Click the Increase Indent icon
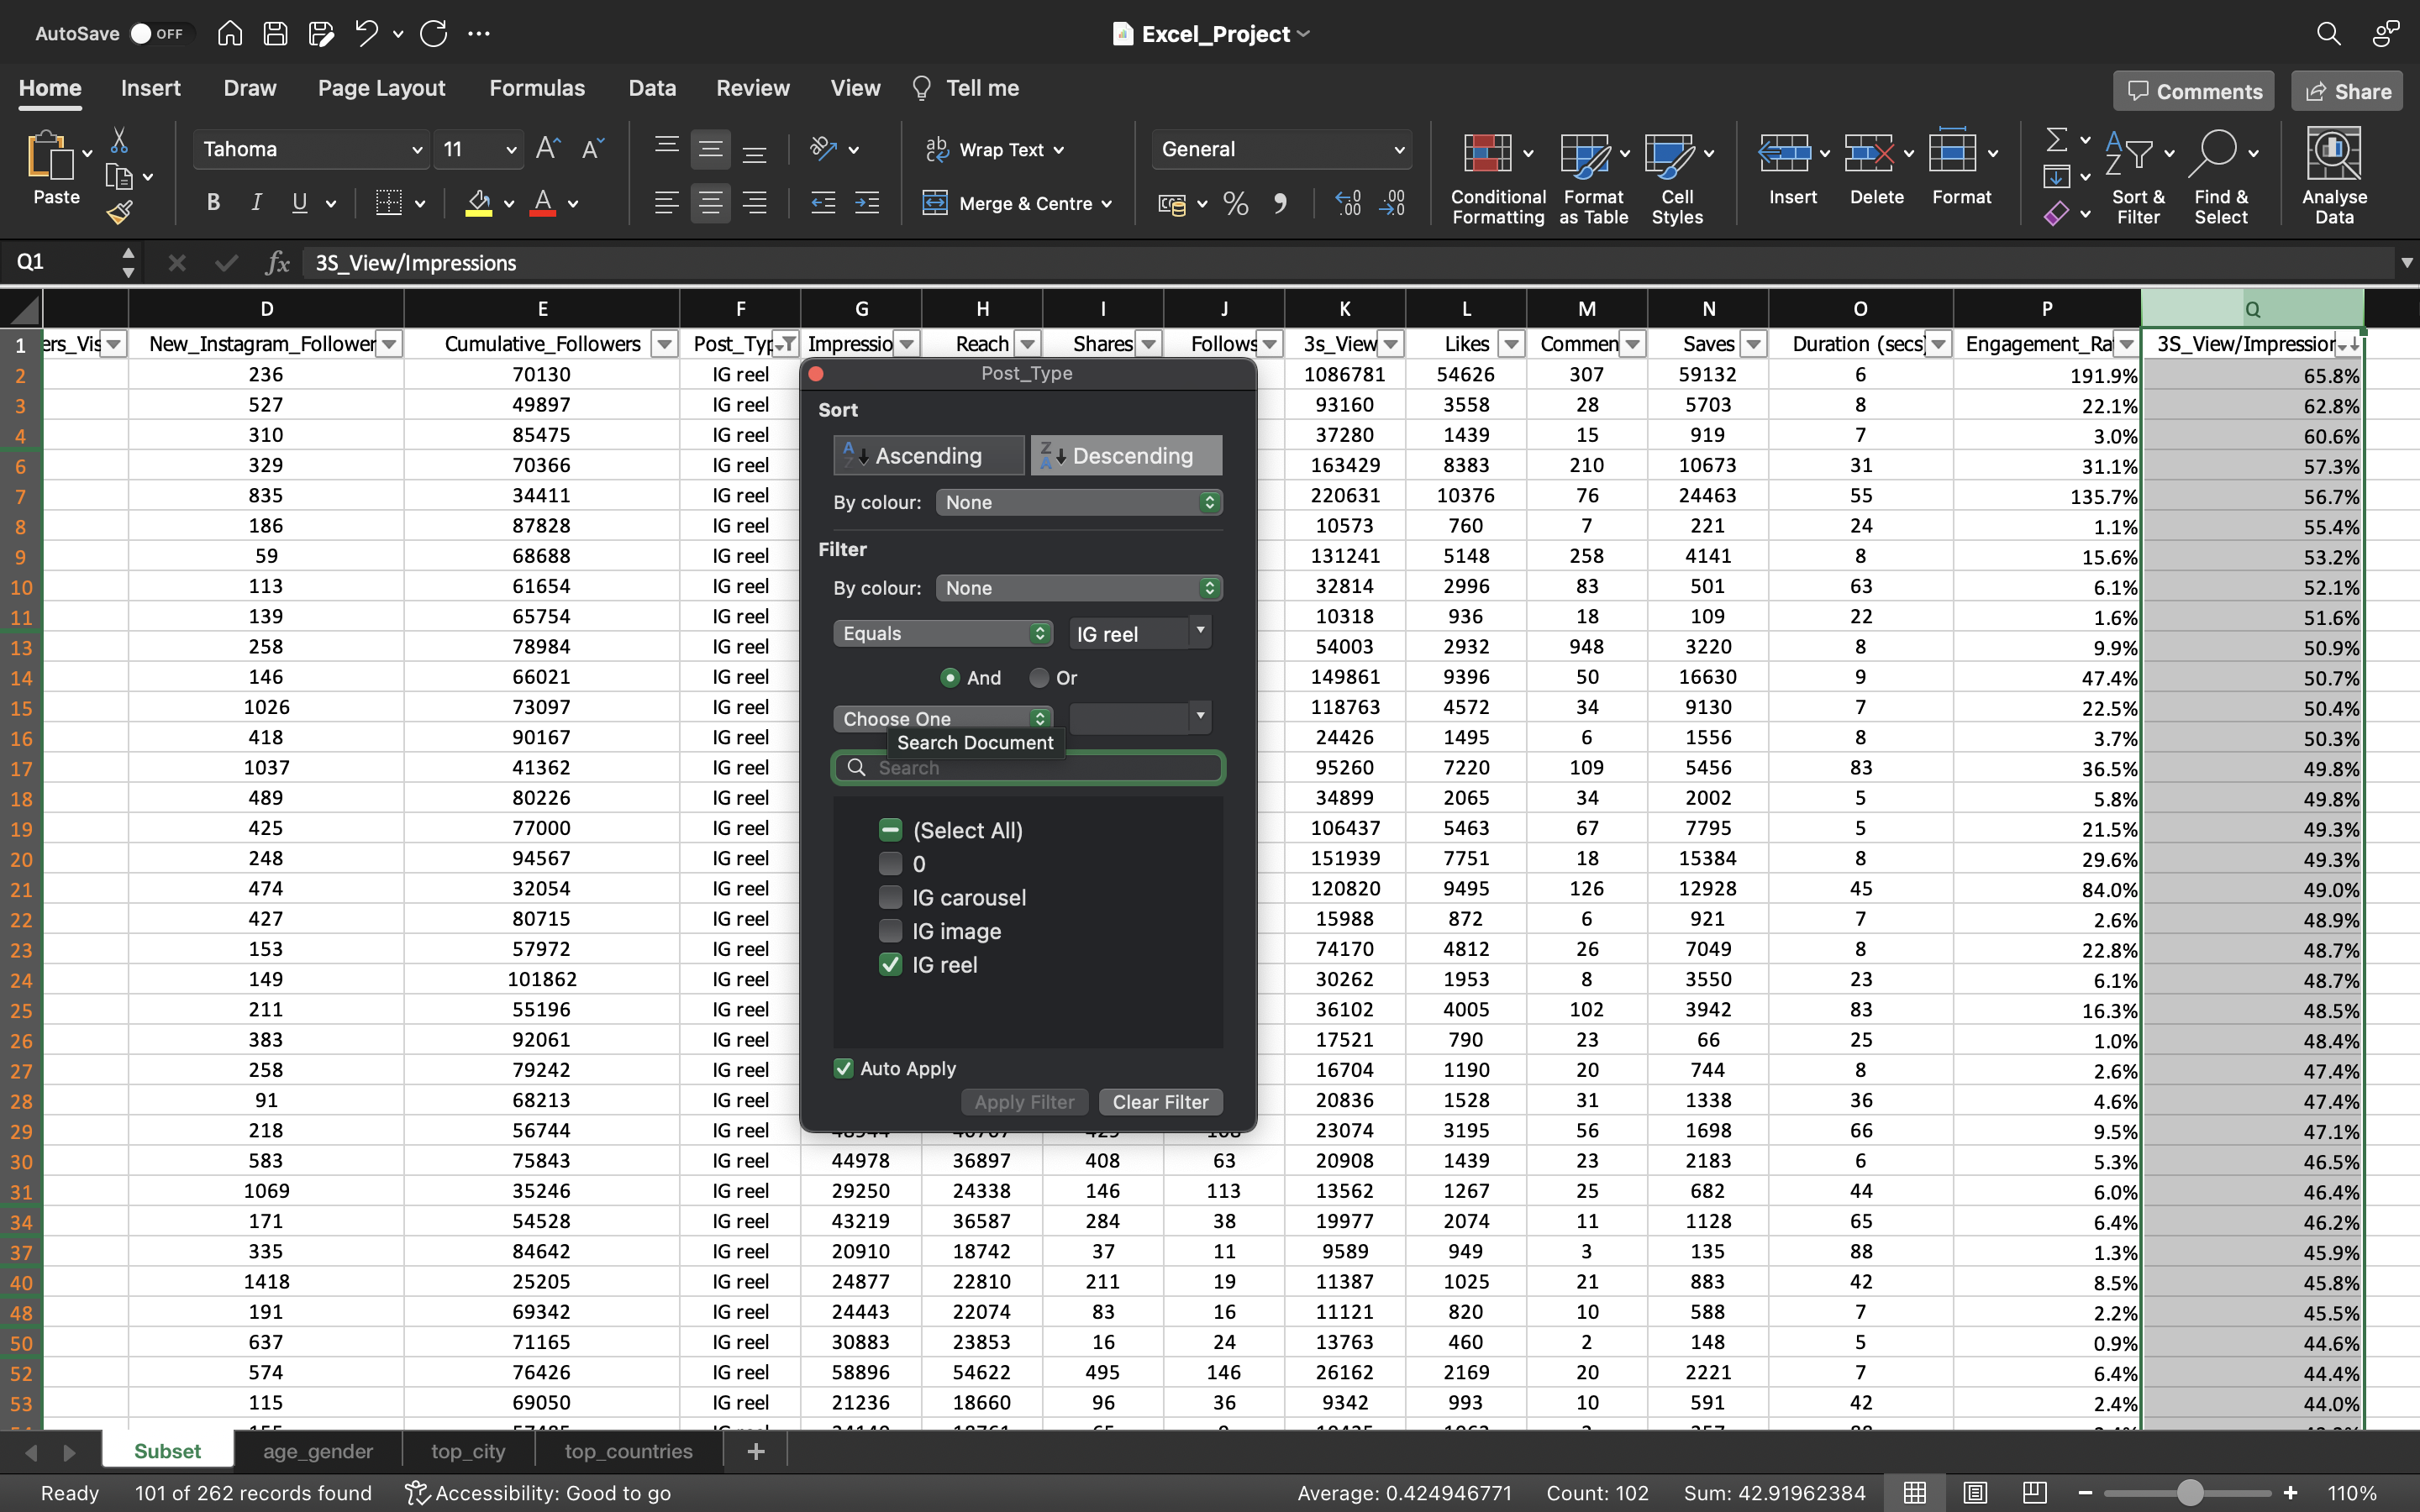This screenshot has height=1512, width=2420. (867, 203)
